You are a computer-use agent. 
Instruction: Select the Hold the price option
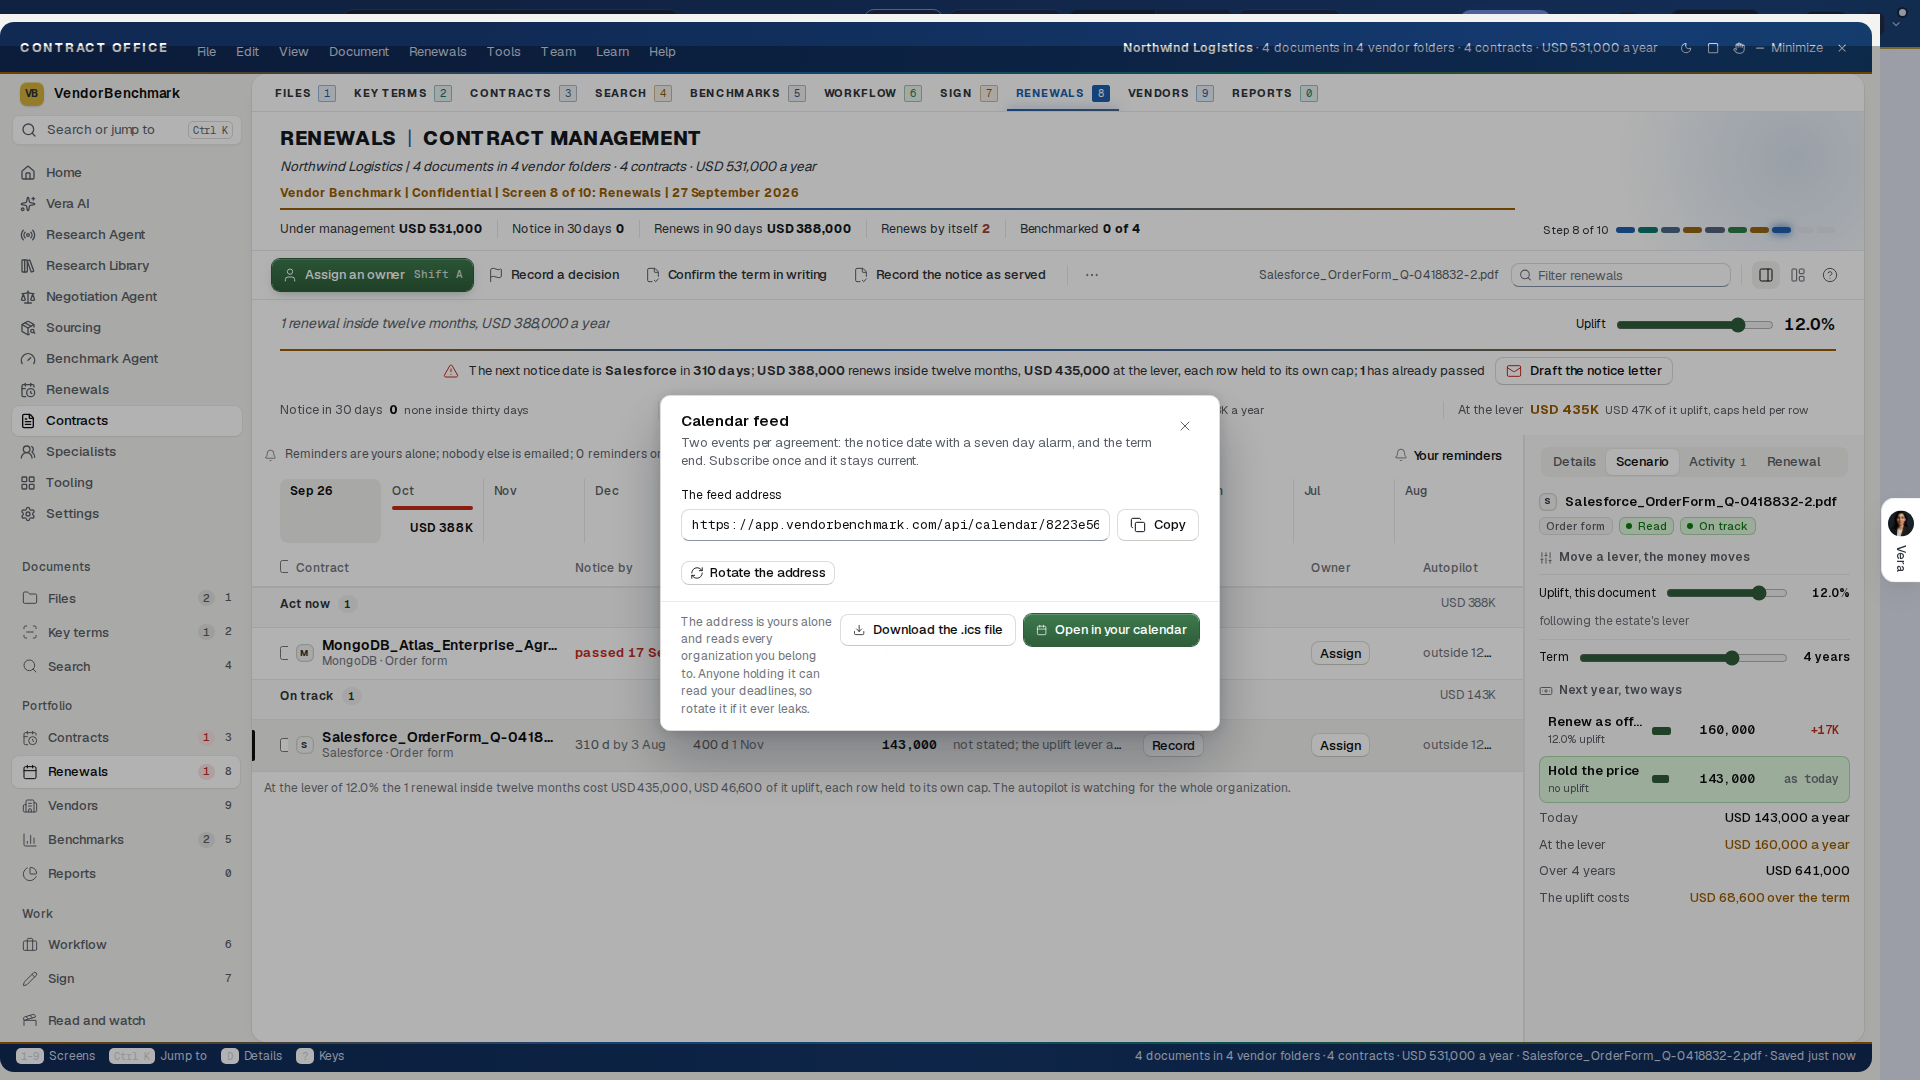(1694, 779)
